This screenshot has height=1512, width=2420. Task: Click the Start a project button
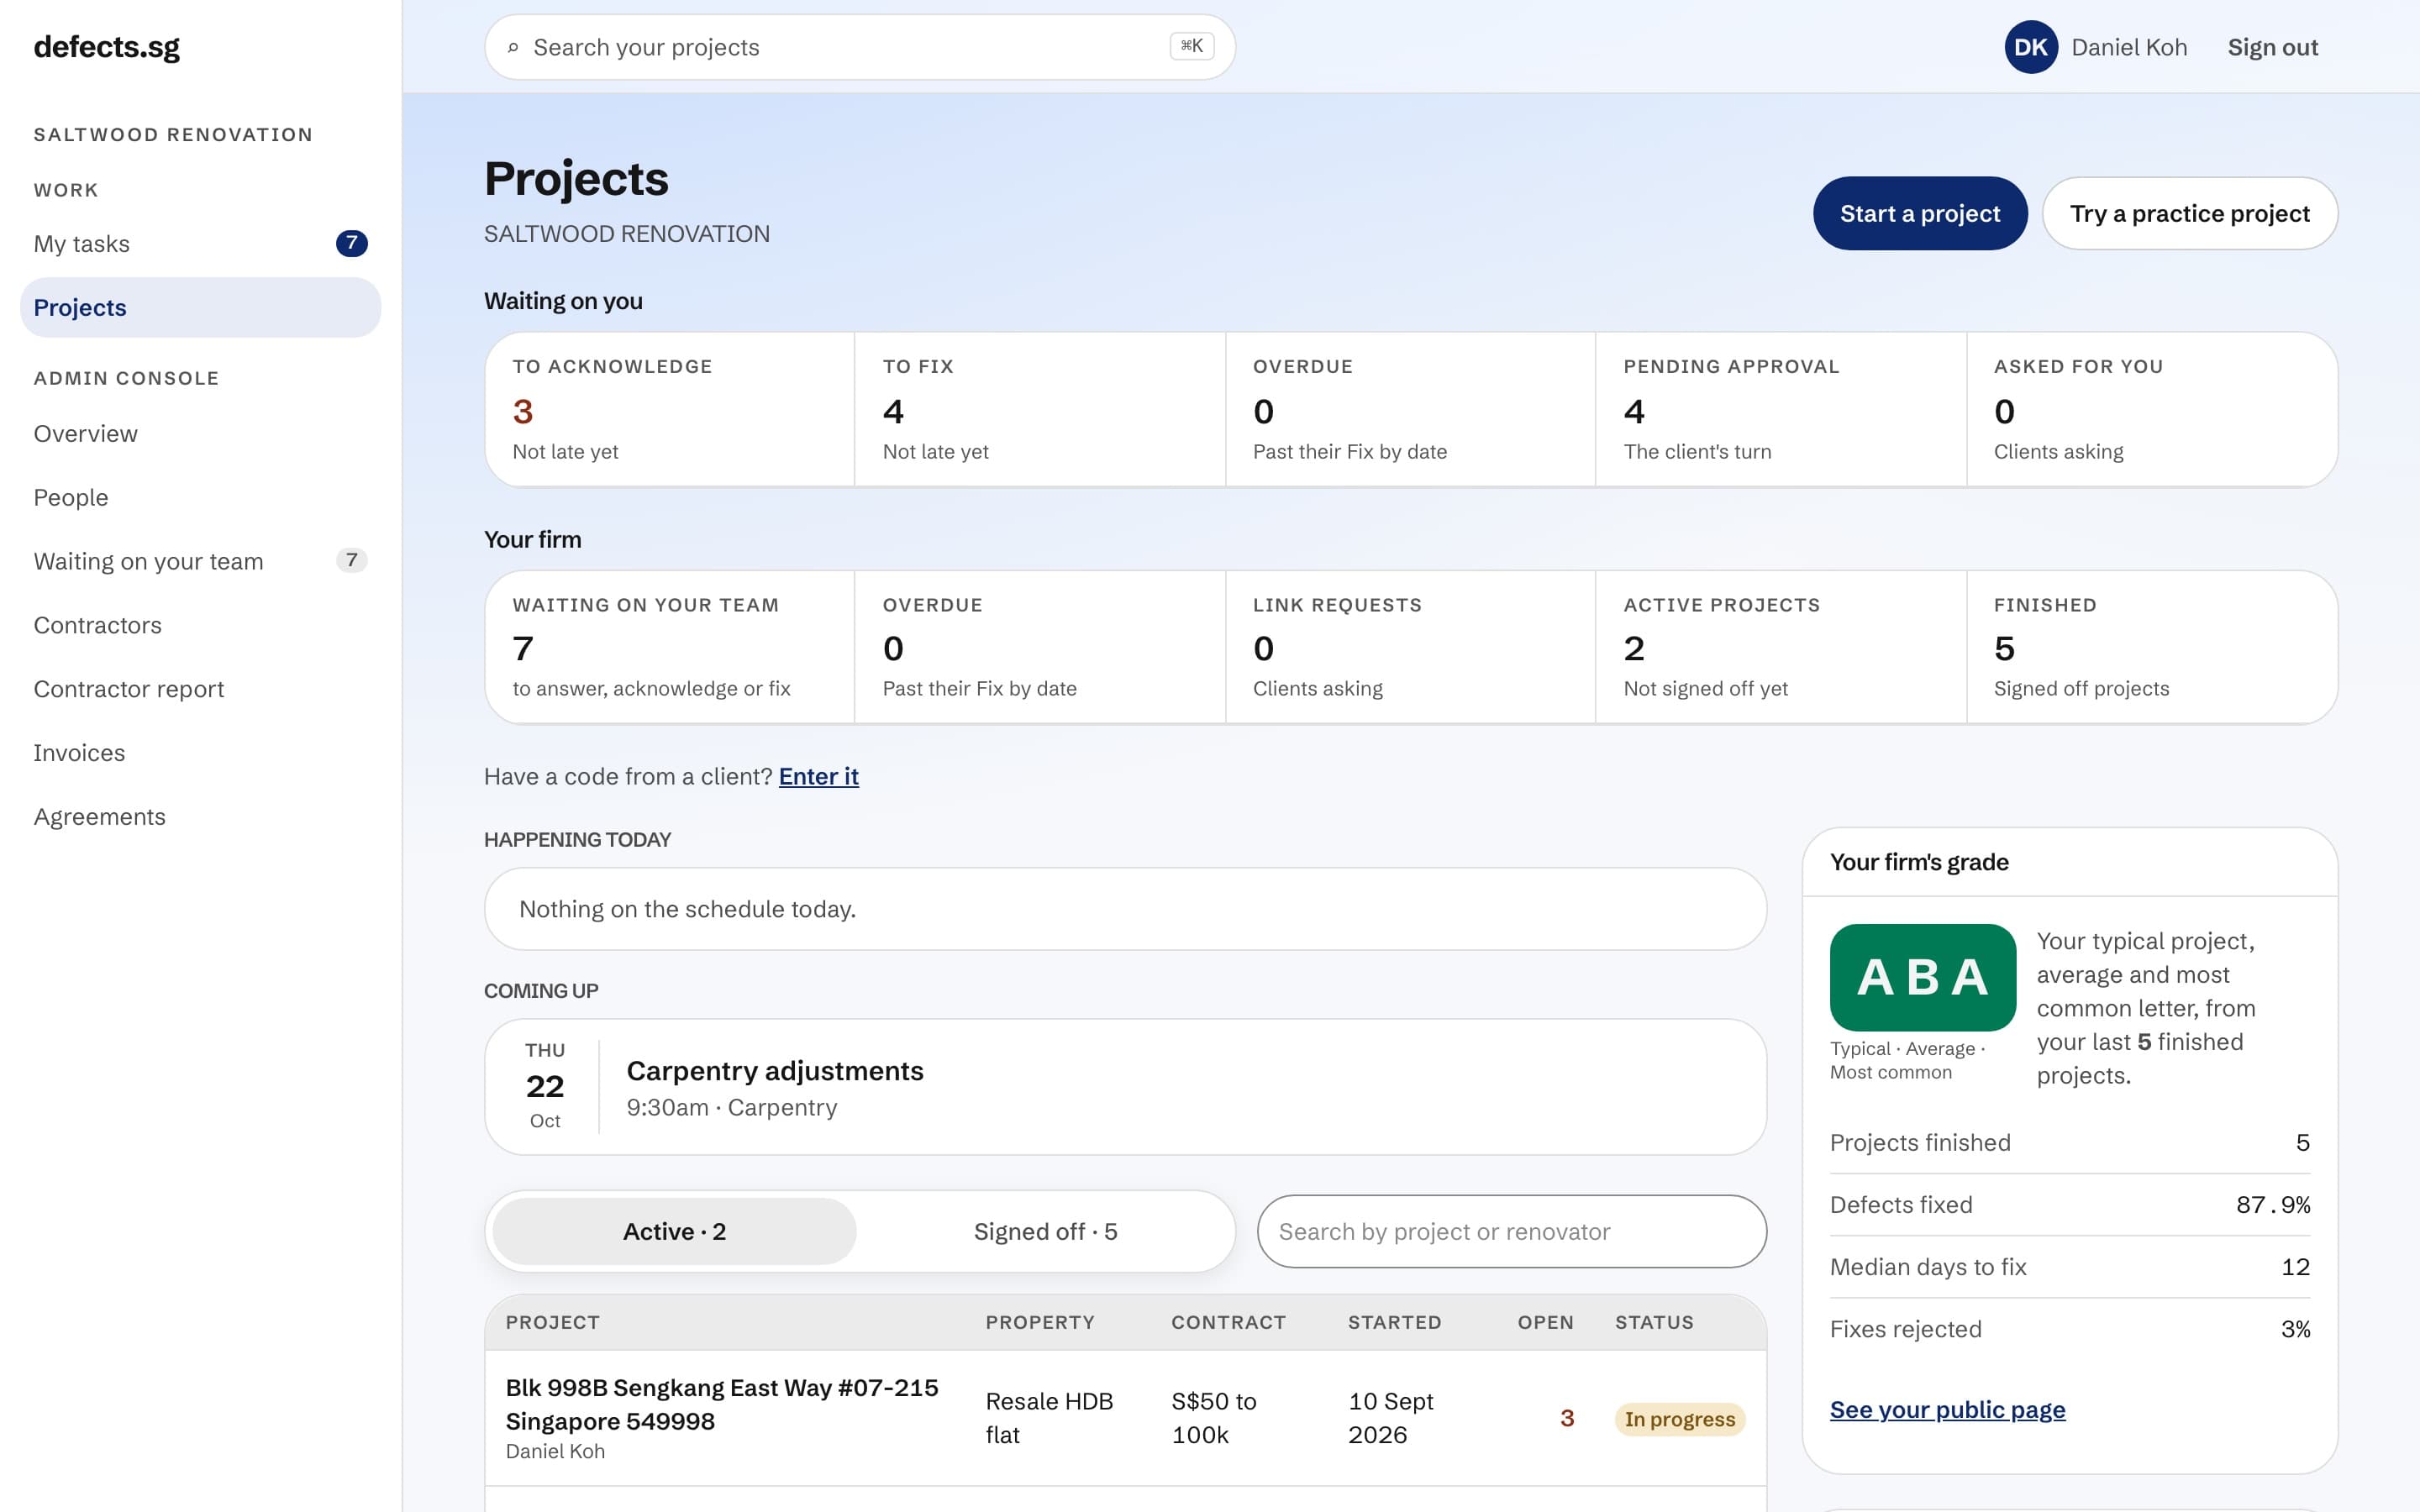pos(1920,213)
